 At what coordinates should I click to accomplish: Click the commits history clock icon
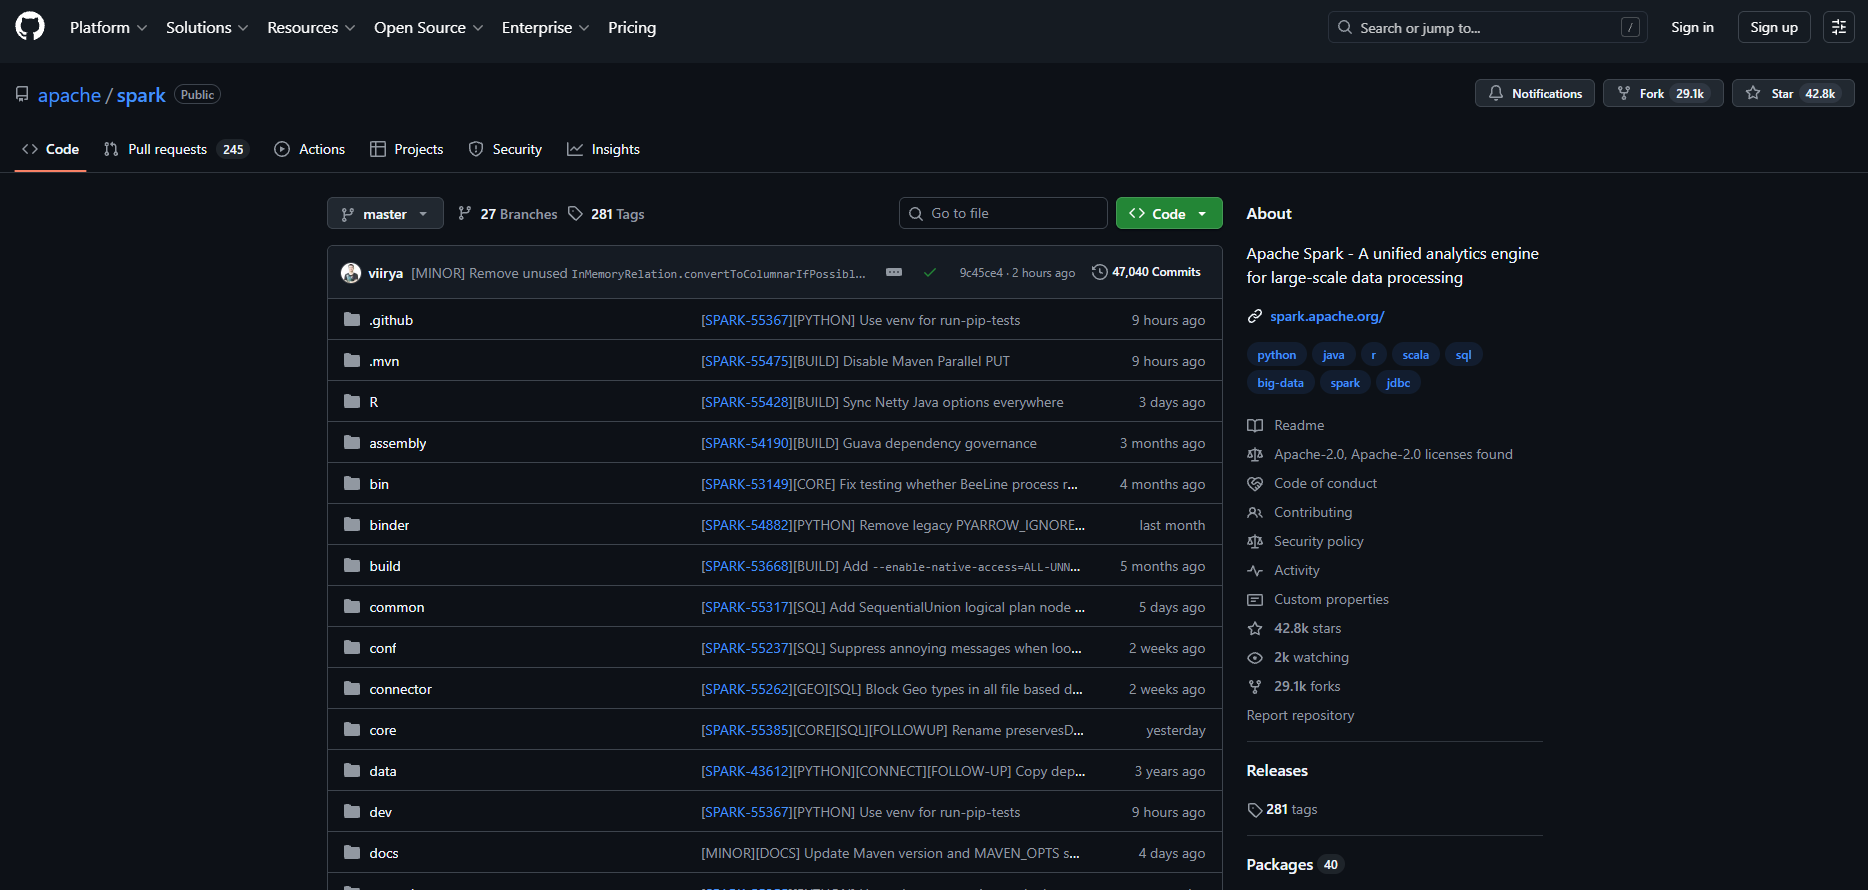tap(1100, 272)
